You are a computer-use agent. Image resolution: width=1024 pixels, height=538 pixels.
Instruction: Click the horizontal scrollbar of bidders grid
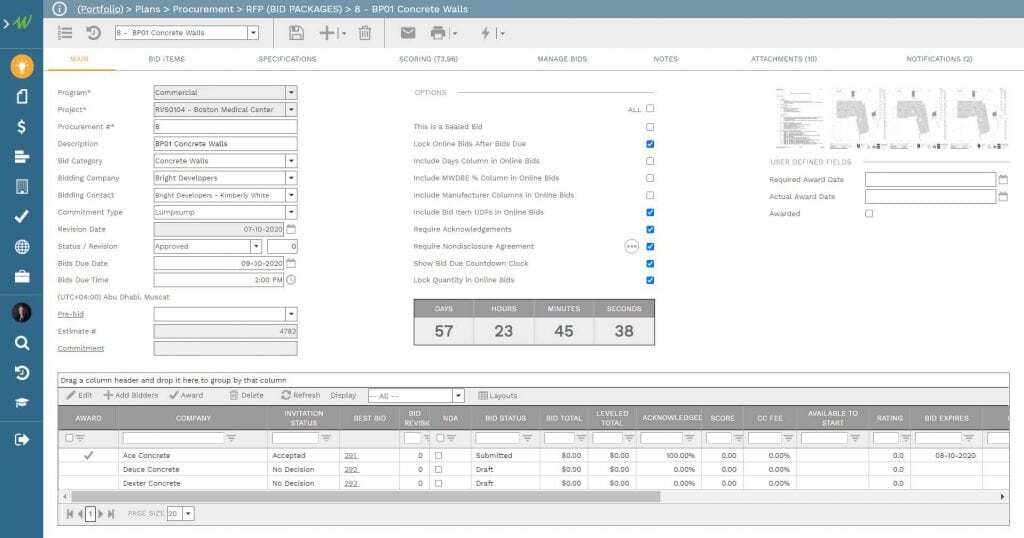pyautogui.click(x=366, y=497)
